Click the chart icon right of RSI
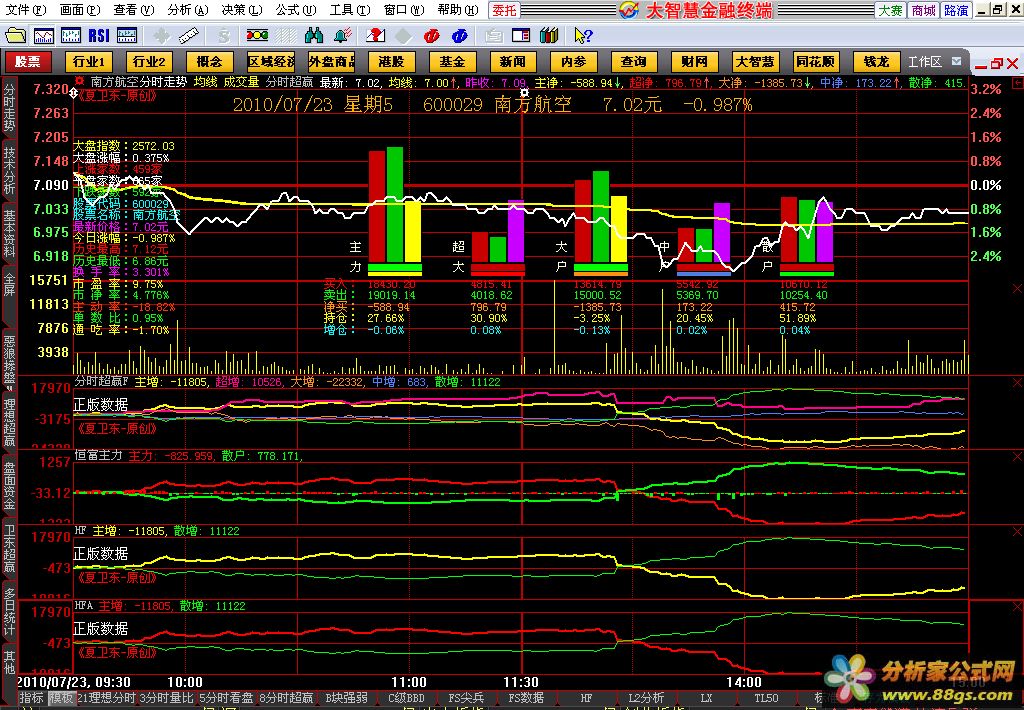Image resolution: width=1024 pixels, height=710 pixels. (x=127, y=35)
